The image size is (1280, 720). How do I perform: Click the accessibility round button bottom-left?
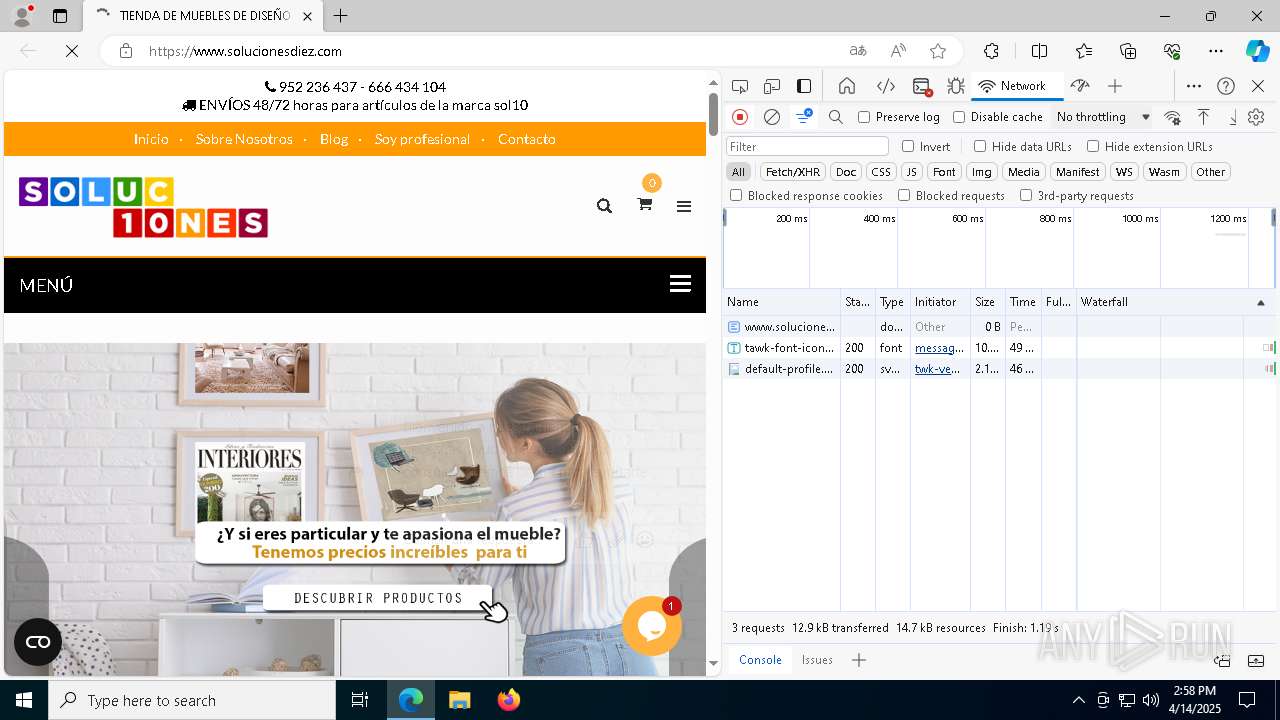[38, 642]
